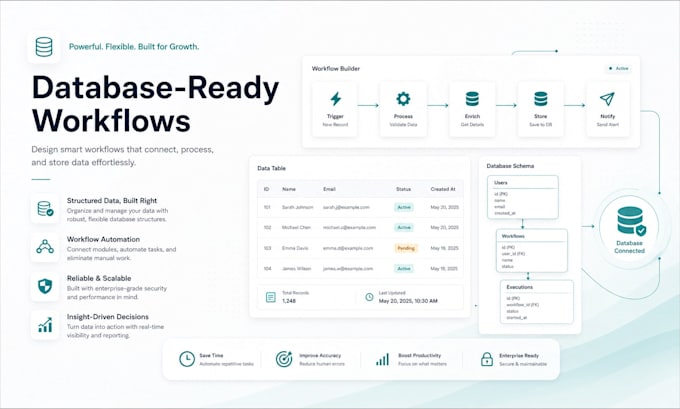The height and width of the screenshot is (409, 680).
Task: Select the Users table in Database Schema
Action: tap(523, 197)
